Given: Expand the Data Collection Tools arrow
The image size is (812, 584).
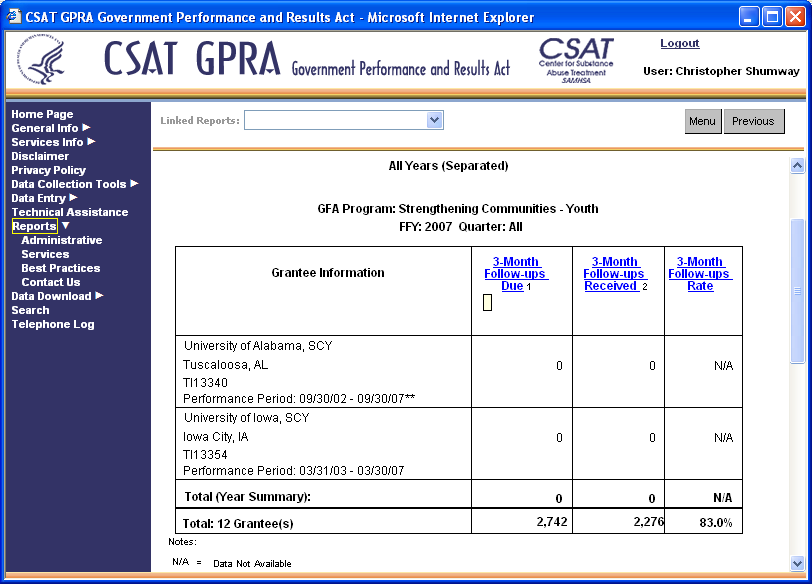Looking at the screenshot, I should (x=134, y=184).
